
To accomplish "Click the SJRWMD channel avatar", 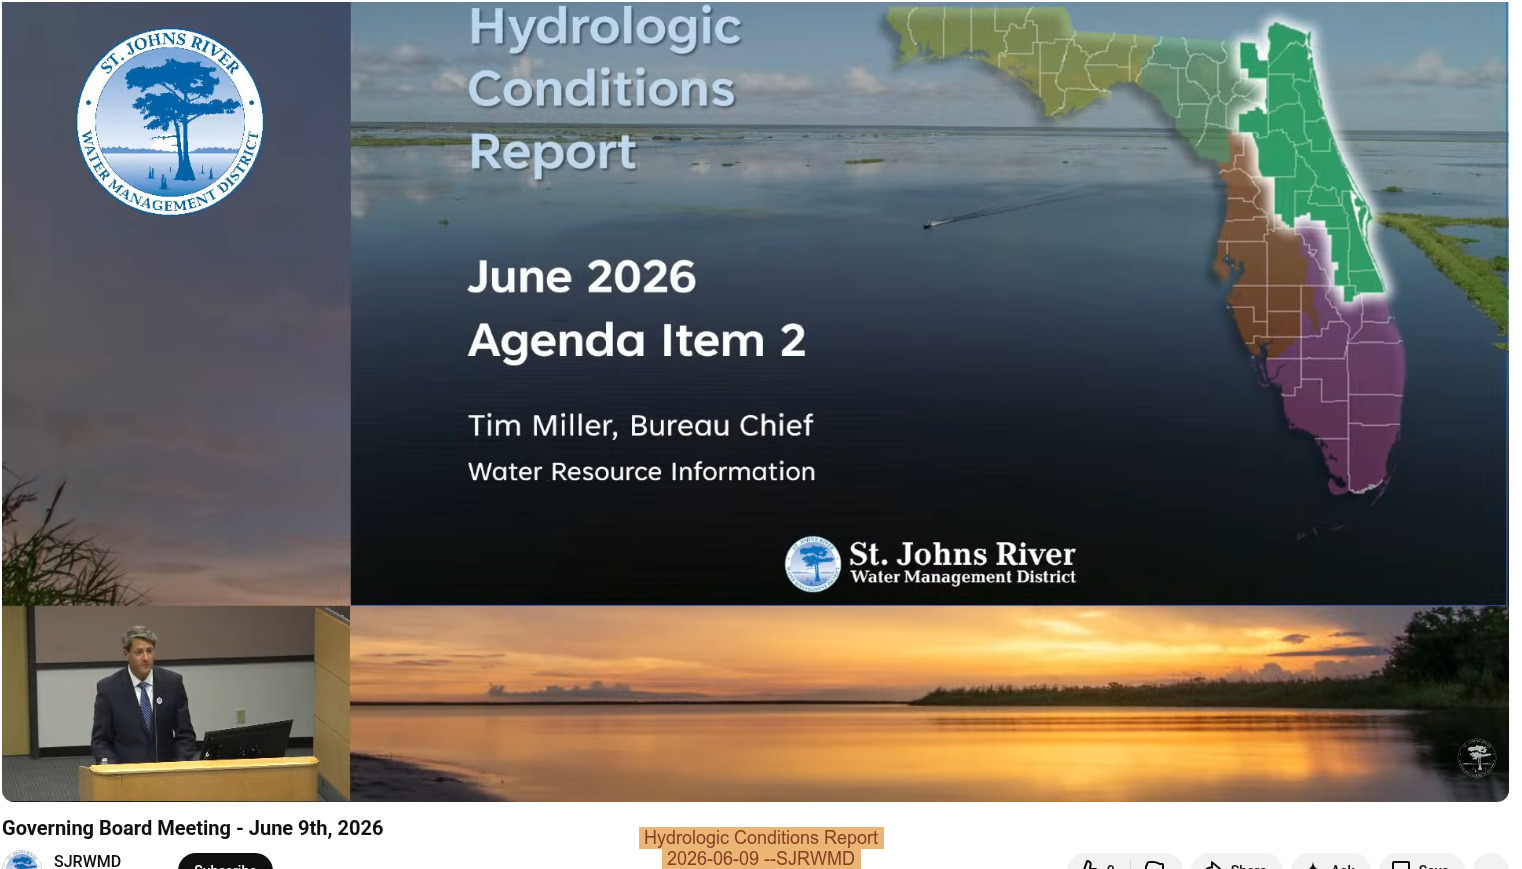I will [x=21, y=861].
